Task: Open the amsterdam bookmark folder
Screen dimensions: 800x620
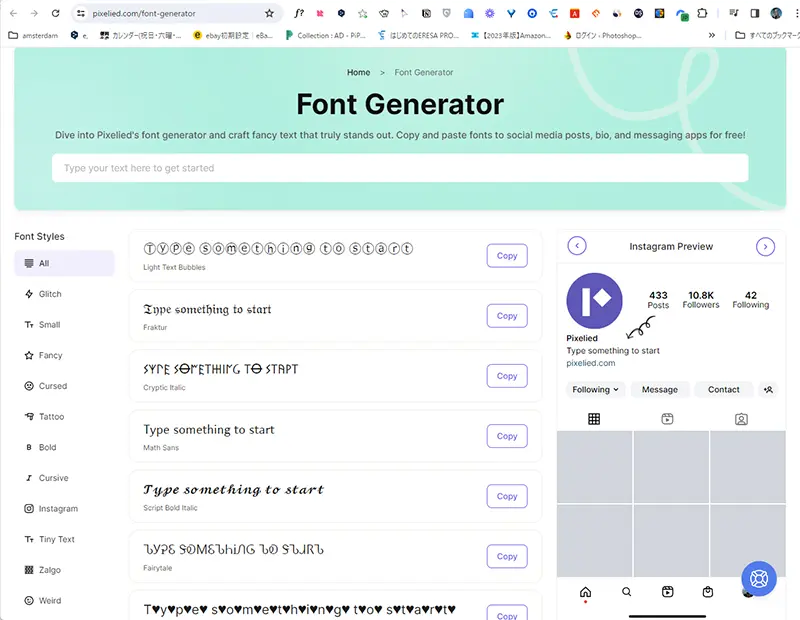Action: [x=34, y=35]
